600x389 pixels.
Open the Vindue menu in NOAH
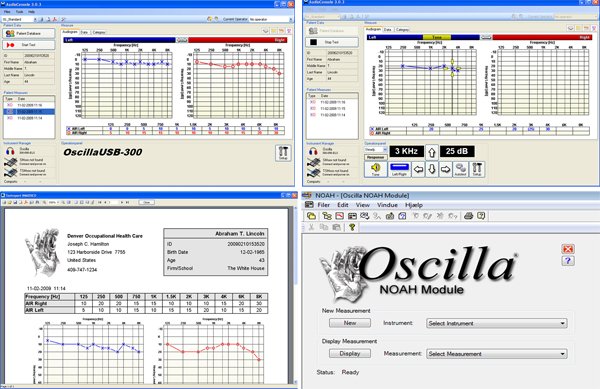coord(387,205)
